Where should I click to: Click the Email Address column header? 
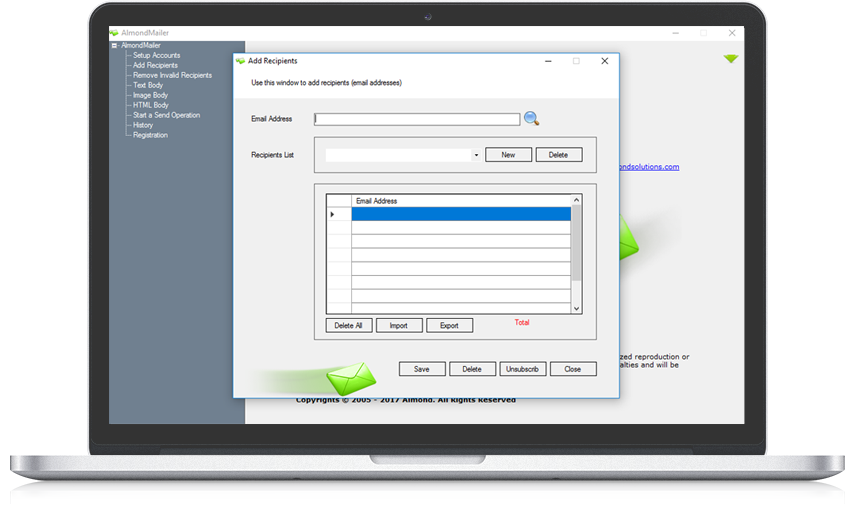coord(461,201)
